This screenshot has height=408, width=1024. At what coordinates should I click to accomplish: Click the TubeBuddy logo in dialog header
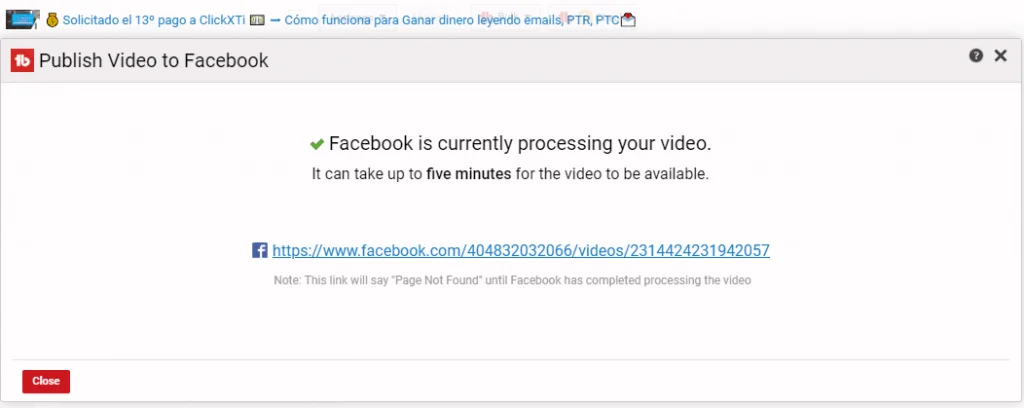tap(22, 61)
